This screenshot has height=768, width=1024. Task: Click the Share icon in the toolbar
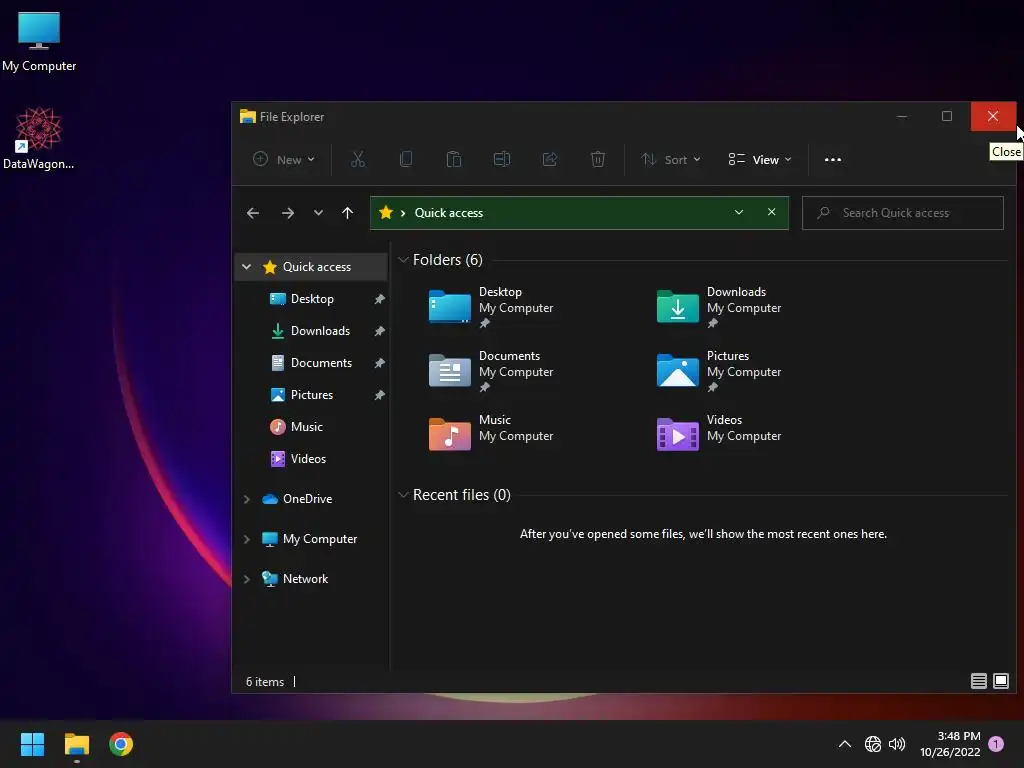[x=550, y=159]
